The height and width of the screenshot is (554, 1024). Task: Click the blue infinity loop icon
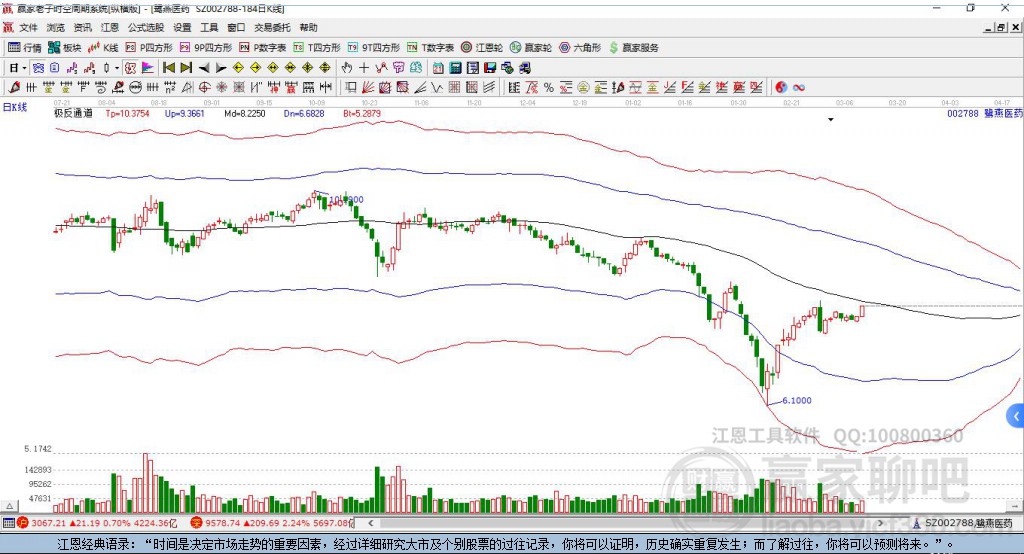point(798,88)
